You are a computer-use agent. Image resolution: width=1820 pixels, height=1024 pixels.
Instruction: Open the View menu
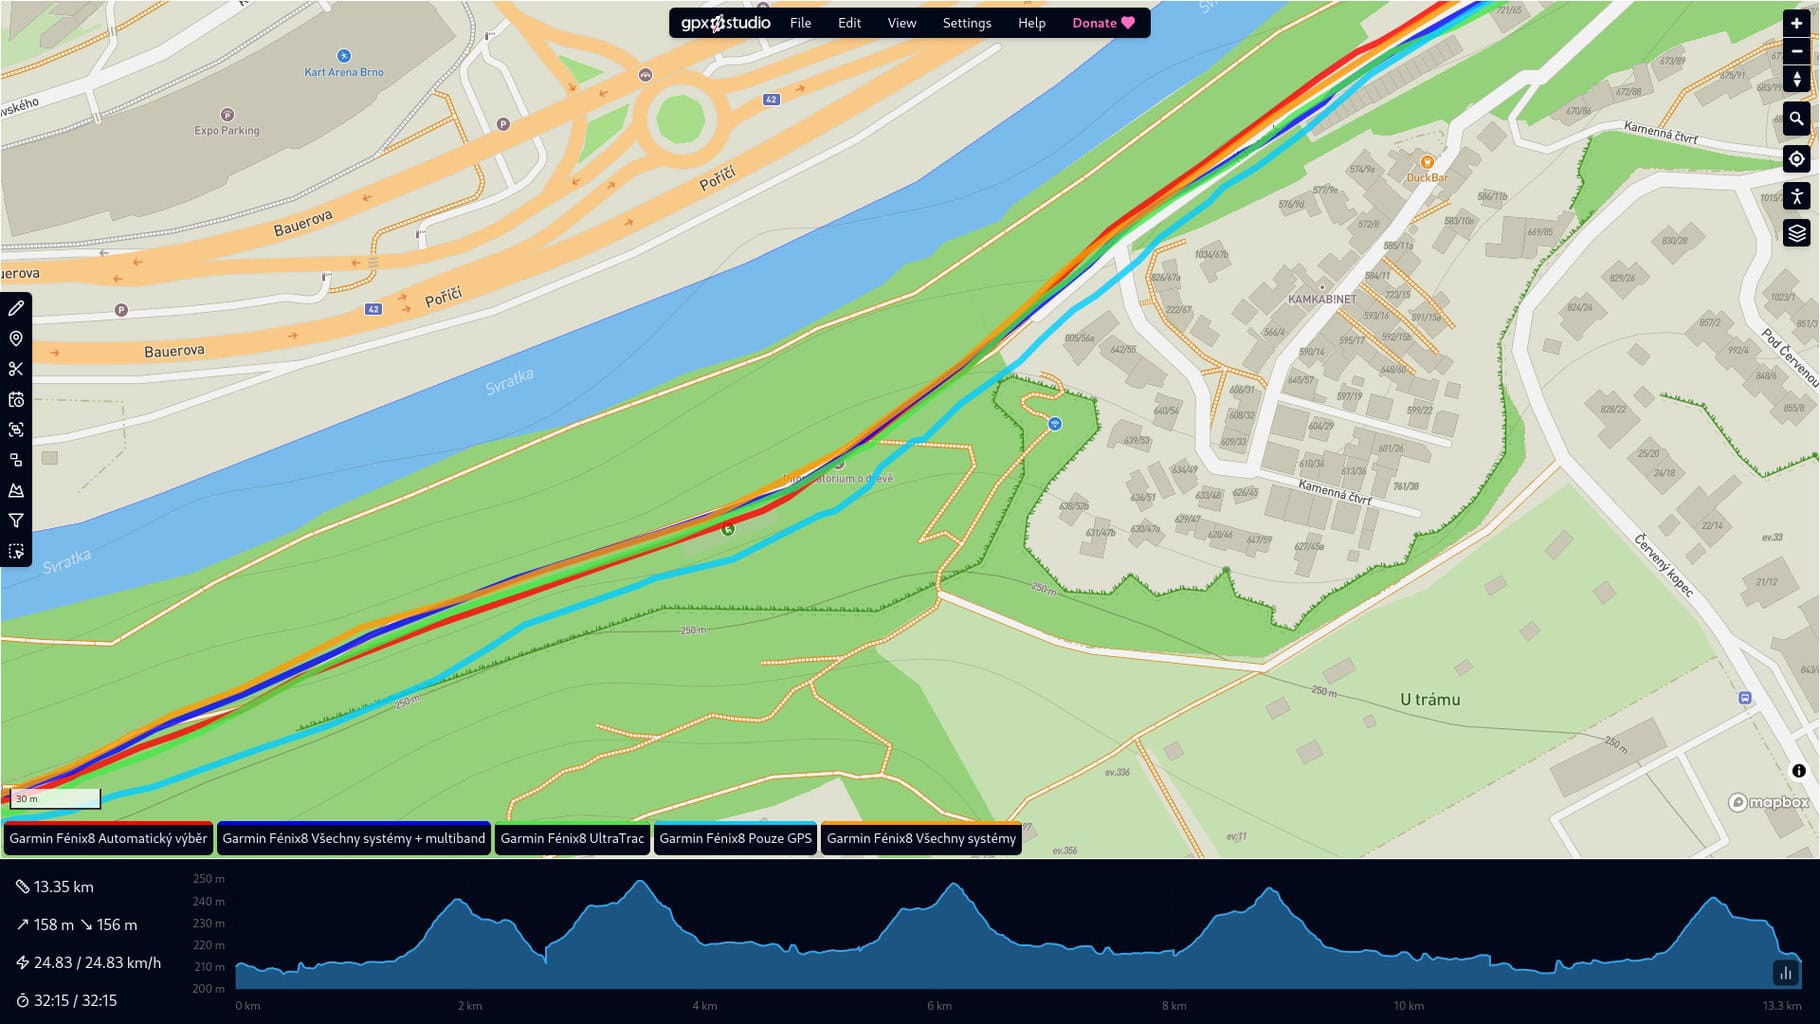click(902, 23)
